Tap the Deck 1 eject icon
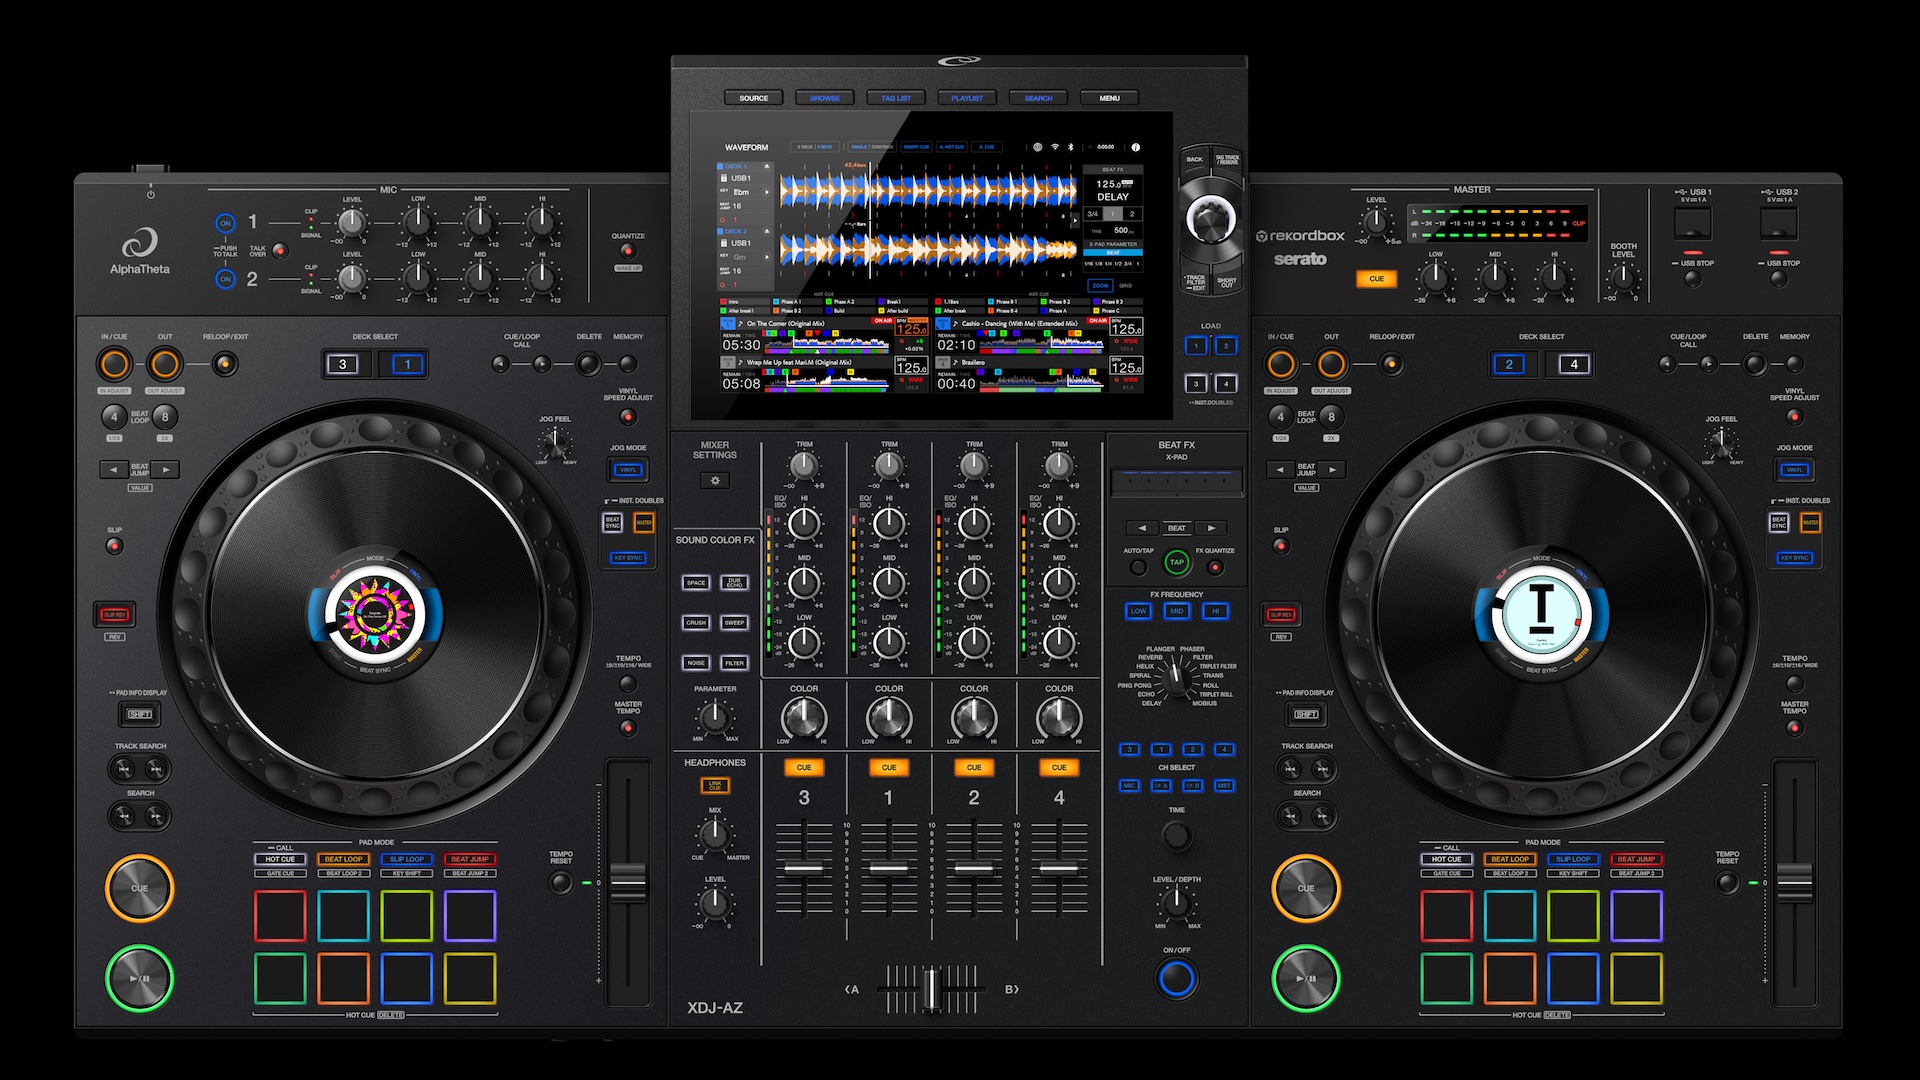Viewport: 1920px width, 1080px height. point(768,167)
